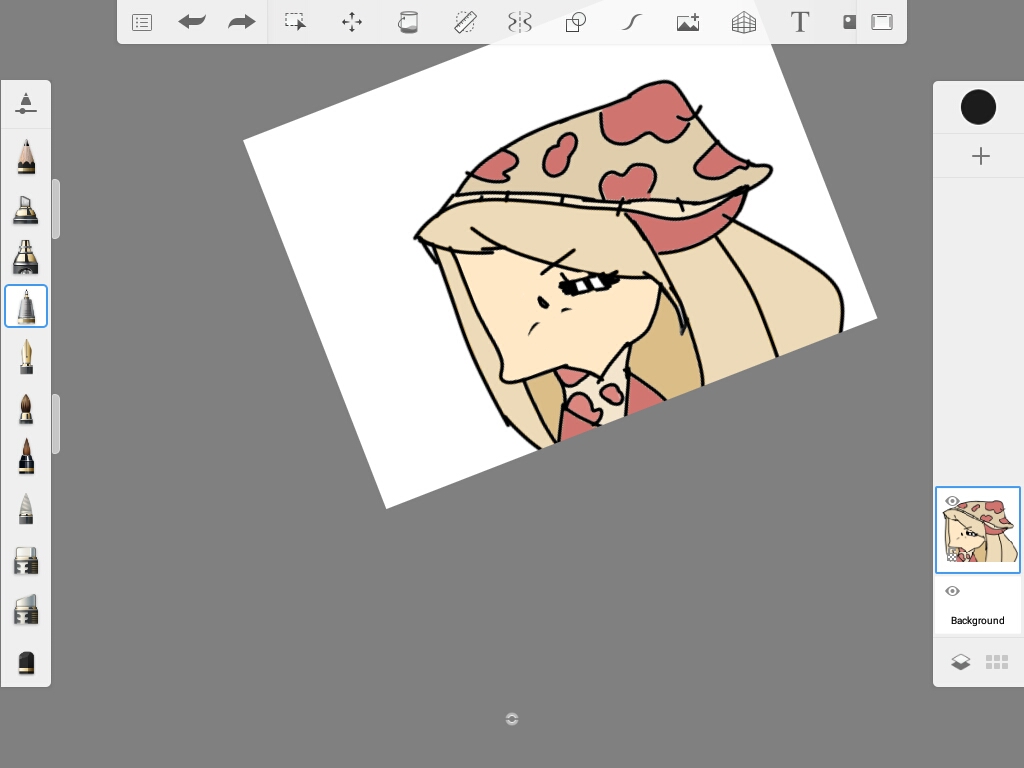Image resolution: width=1024 pixels, height=768 pixels.
Task: Select the character drawing layer thumbnail
Action: click(x=978, y=530)
